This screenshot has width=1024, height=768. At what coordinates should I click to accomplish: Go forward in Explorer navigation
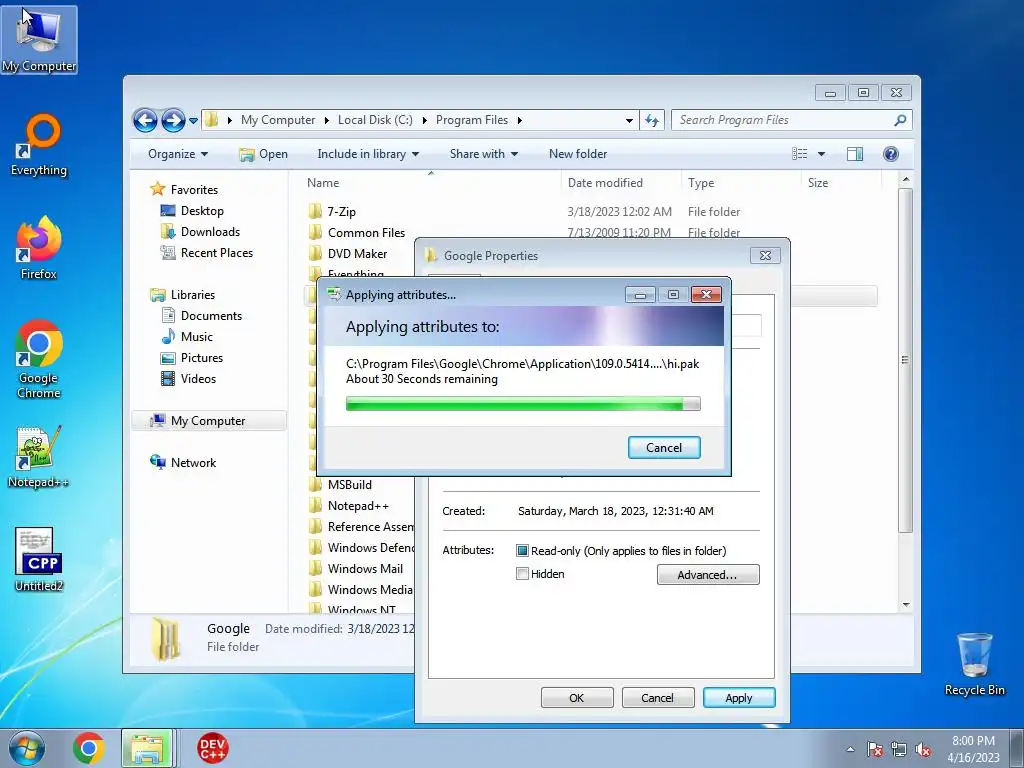pos(173,120)
